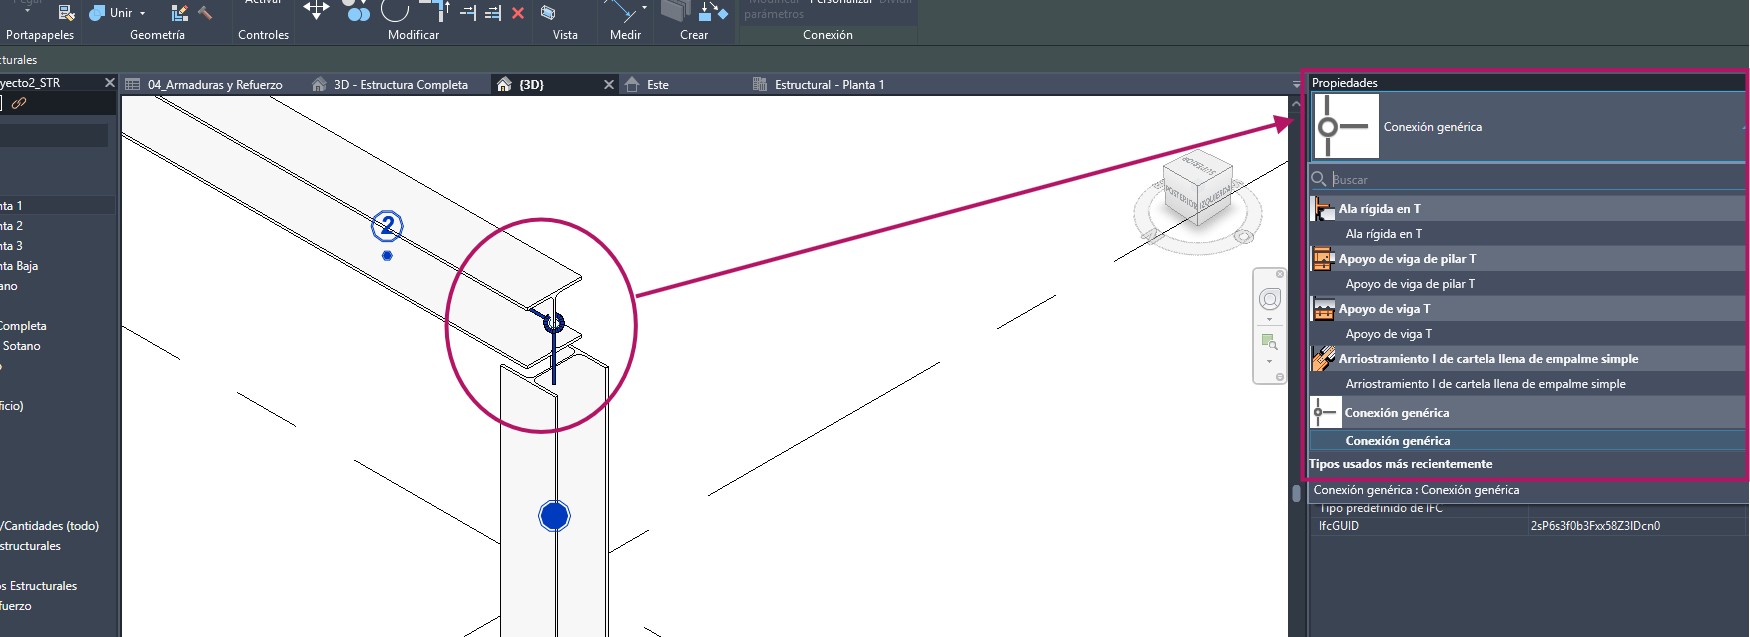Click the ViewCube in the 3D view

click(x=1198, y=190)
